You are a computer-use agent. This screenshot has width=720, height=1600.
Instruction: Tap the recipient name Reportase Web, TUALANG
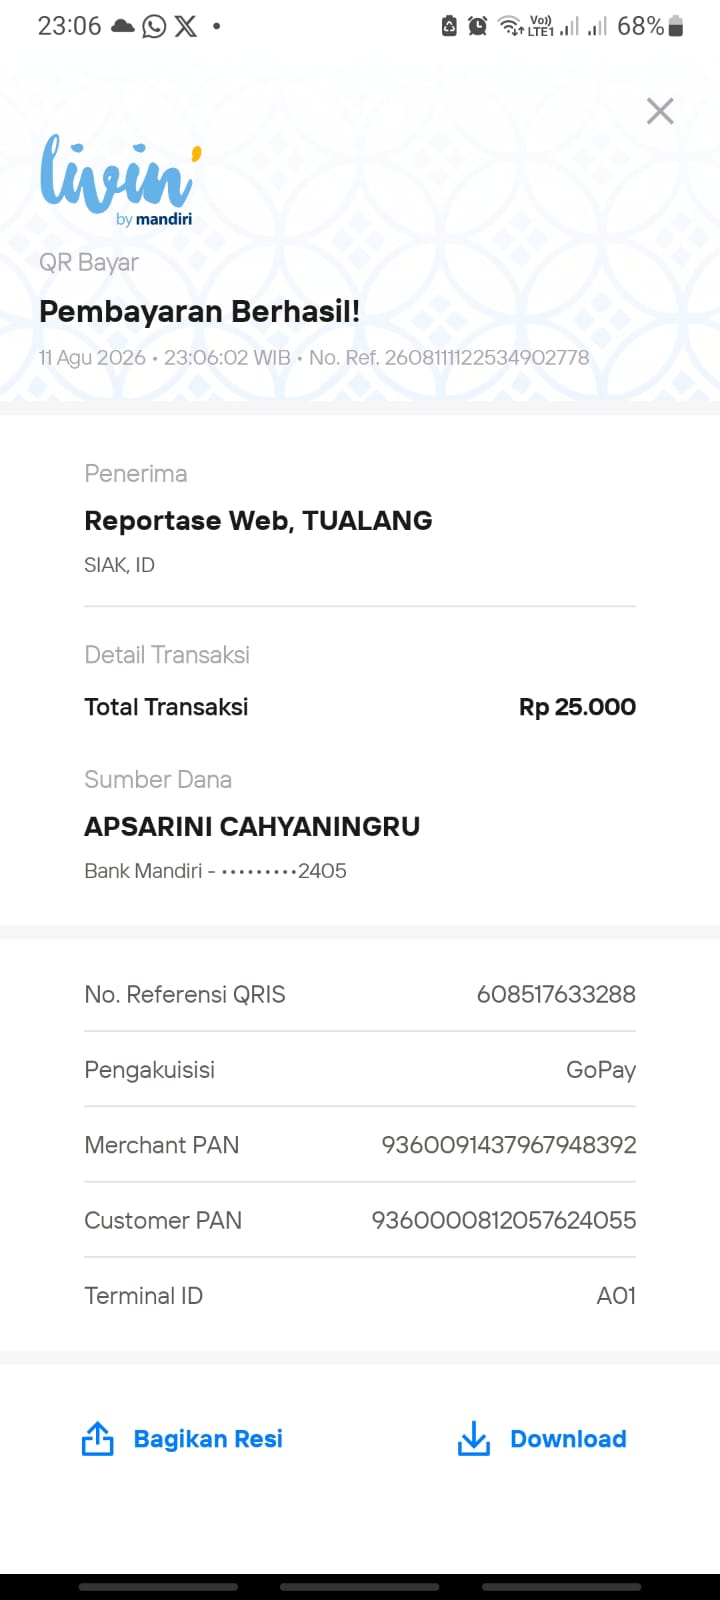coord(258,520)
